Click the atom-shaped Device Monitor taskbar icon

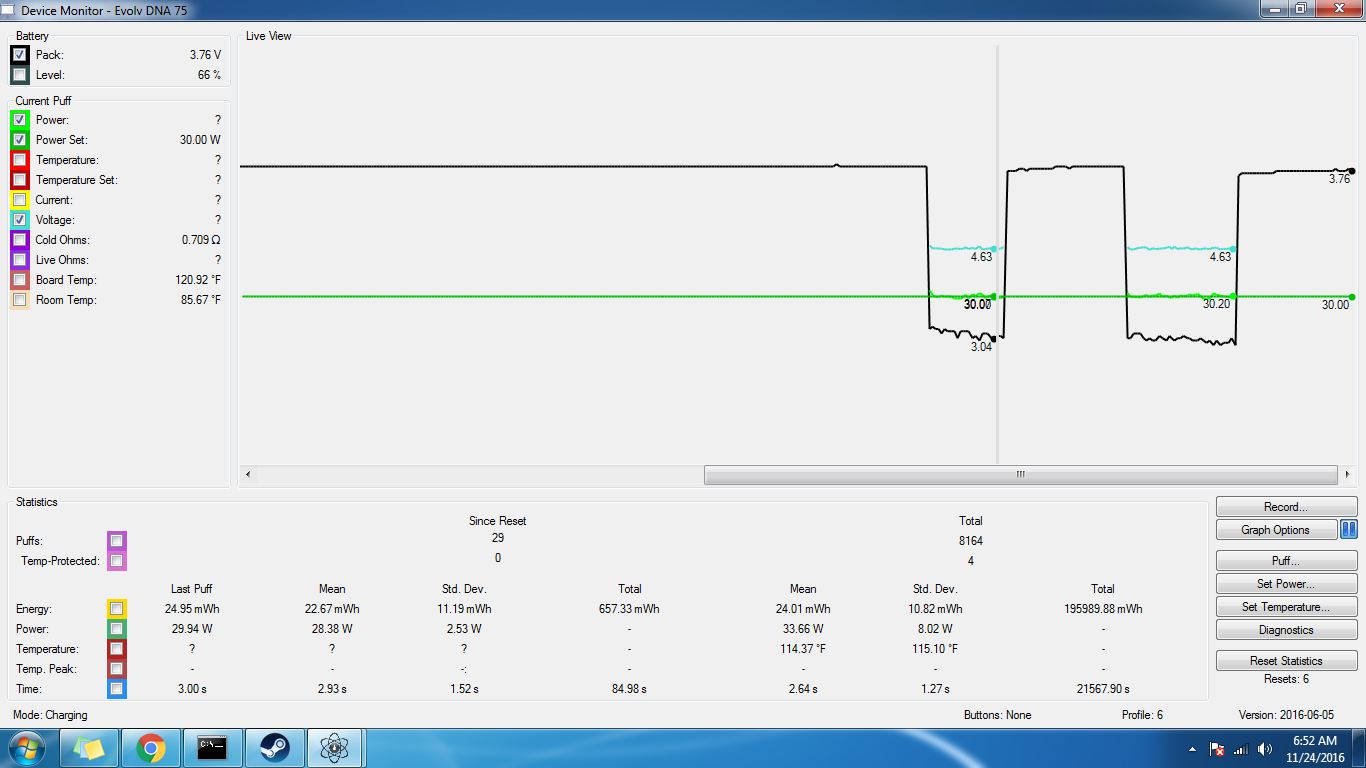coord(335,748)
